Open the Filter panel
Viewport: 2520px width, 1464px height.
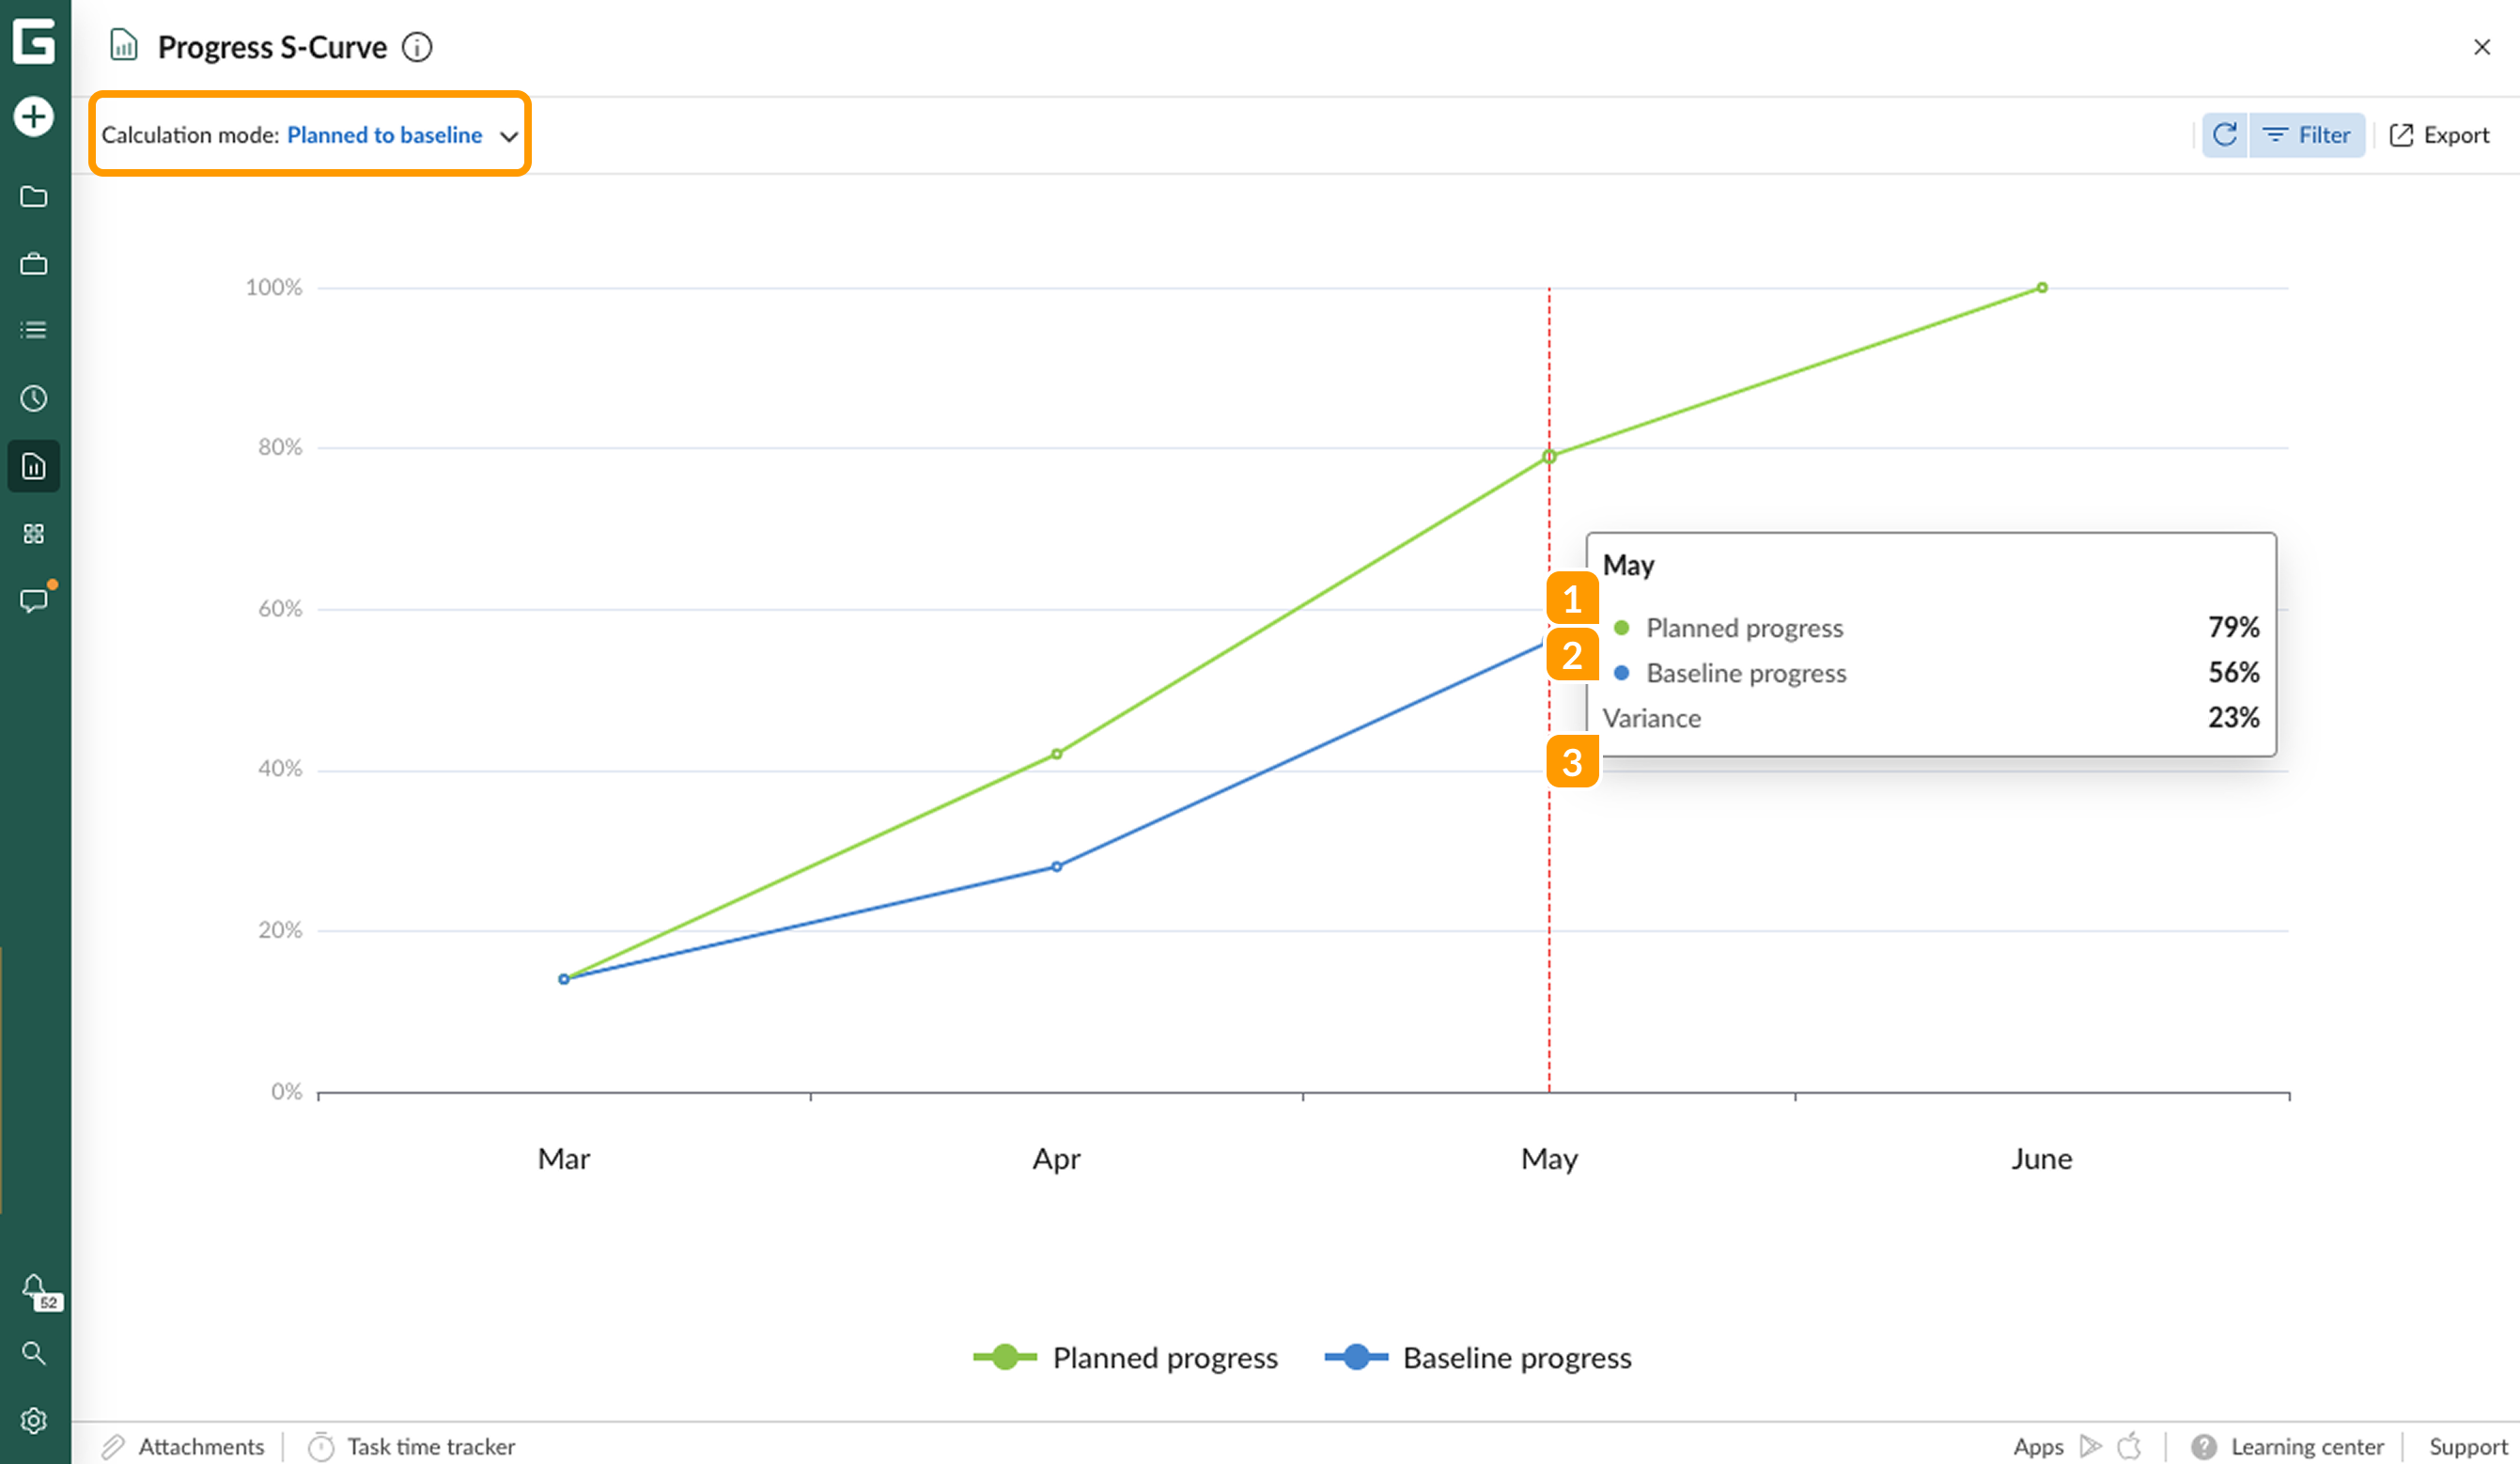coord(2306,135)
